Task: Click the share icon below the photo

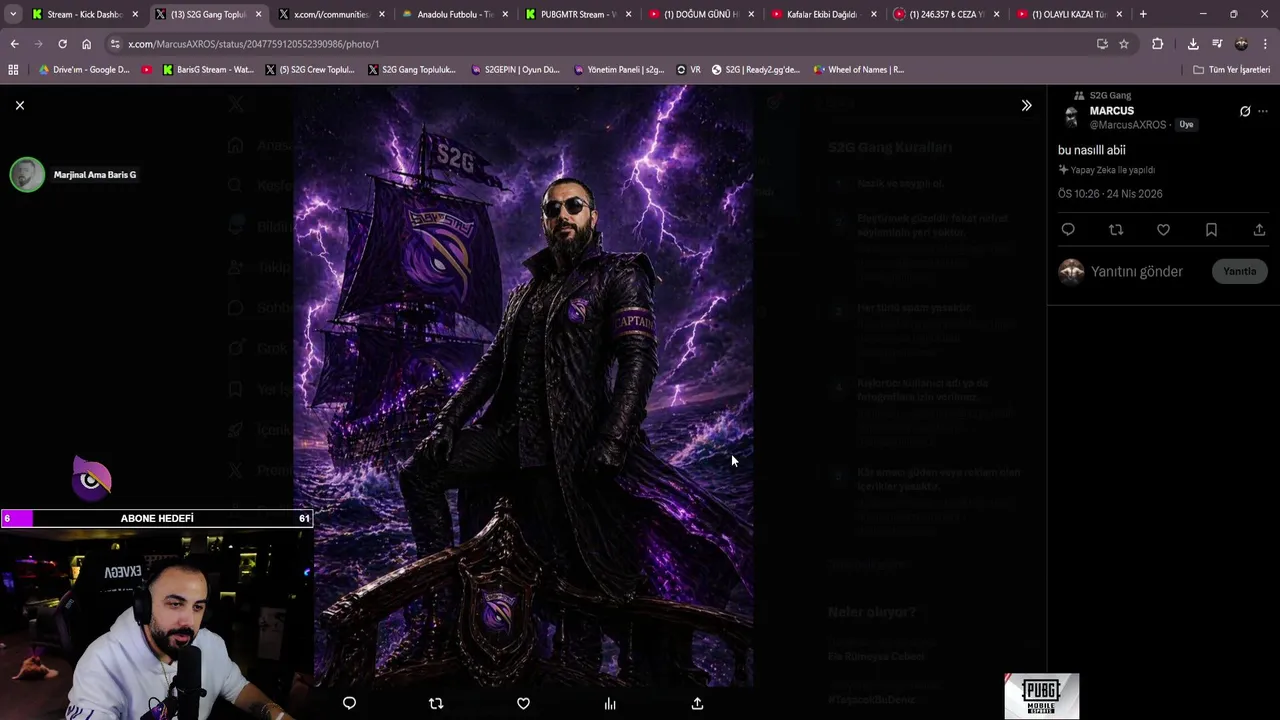Action: pos(697,703)
